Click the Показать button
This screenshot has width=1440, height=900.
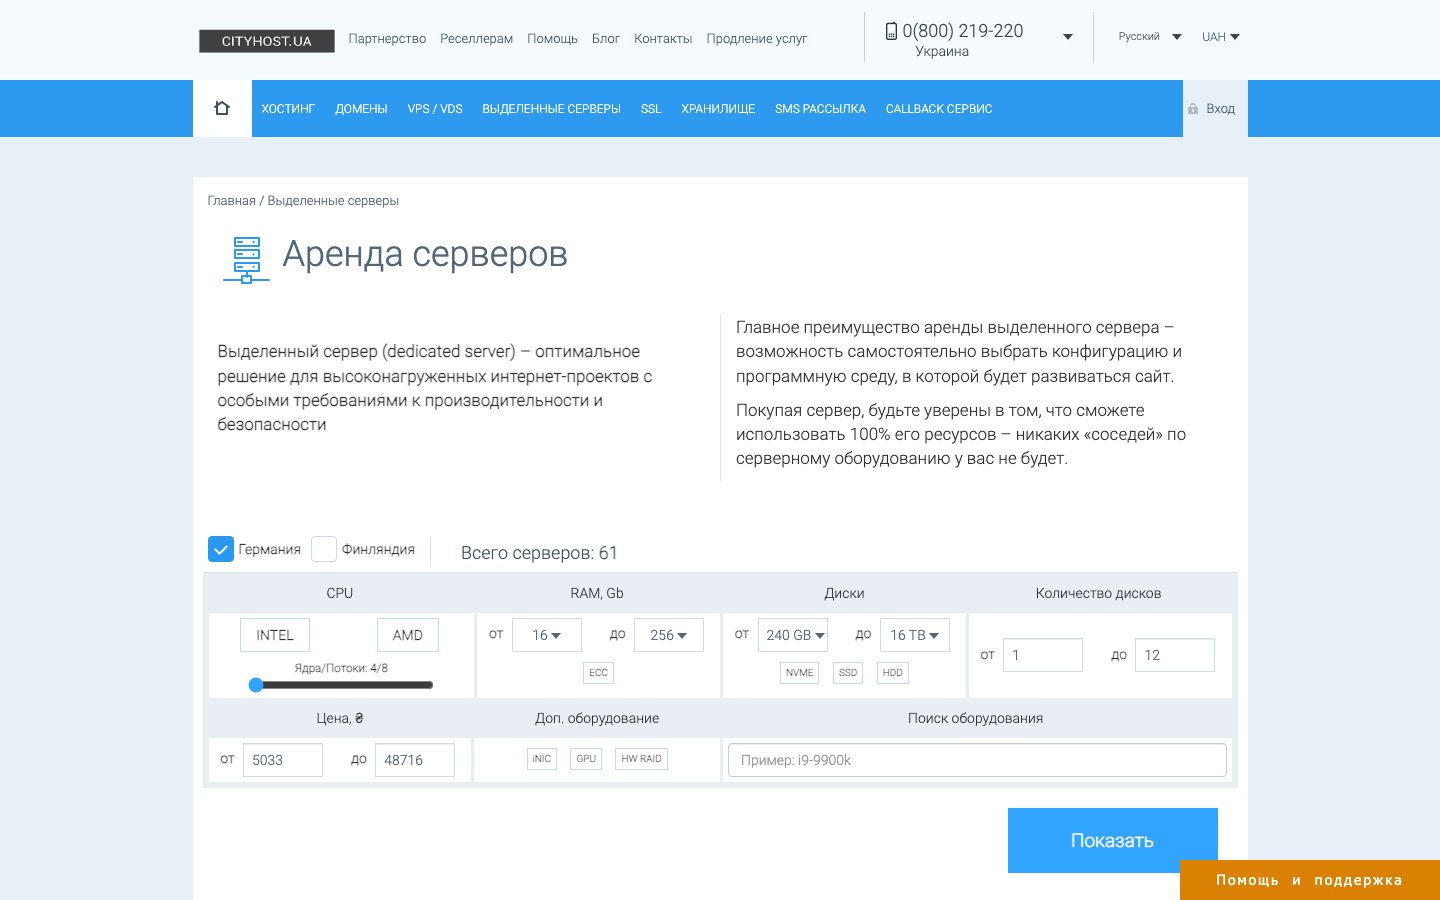coord(1113,840)
